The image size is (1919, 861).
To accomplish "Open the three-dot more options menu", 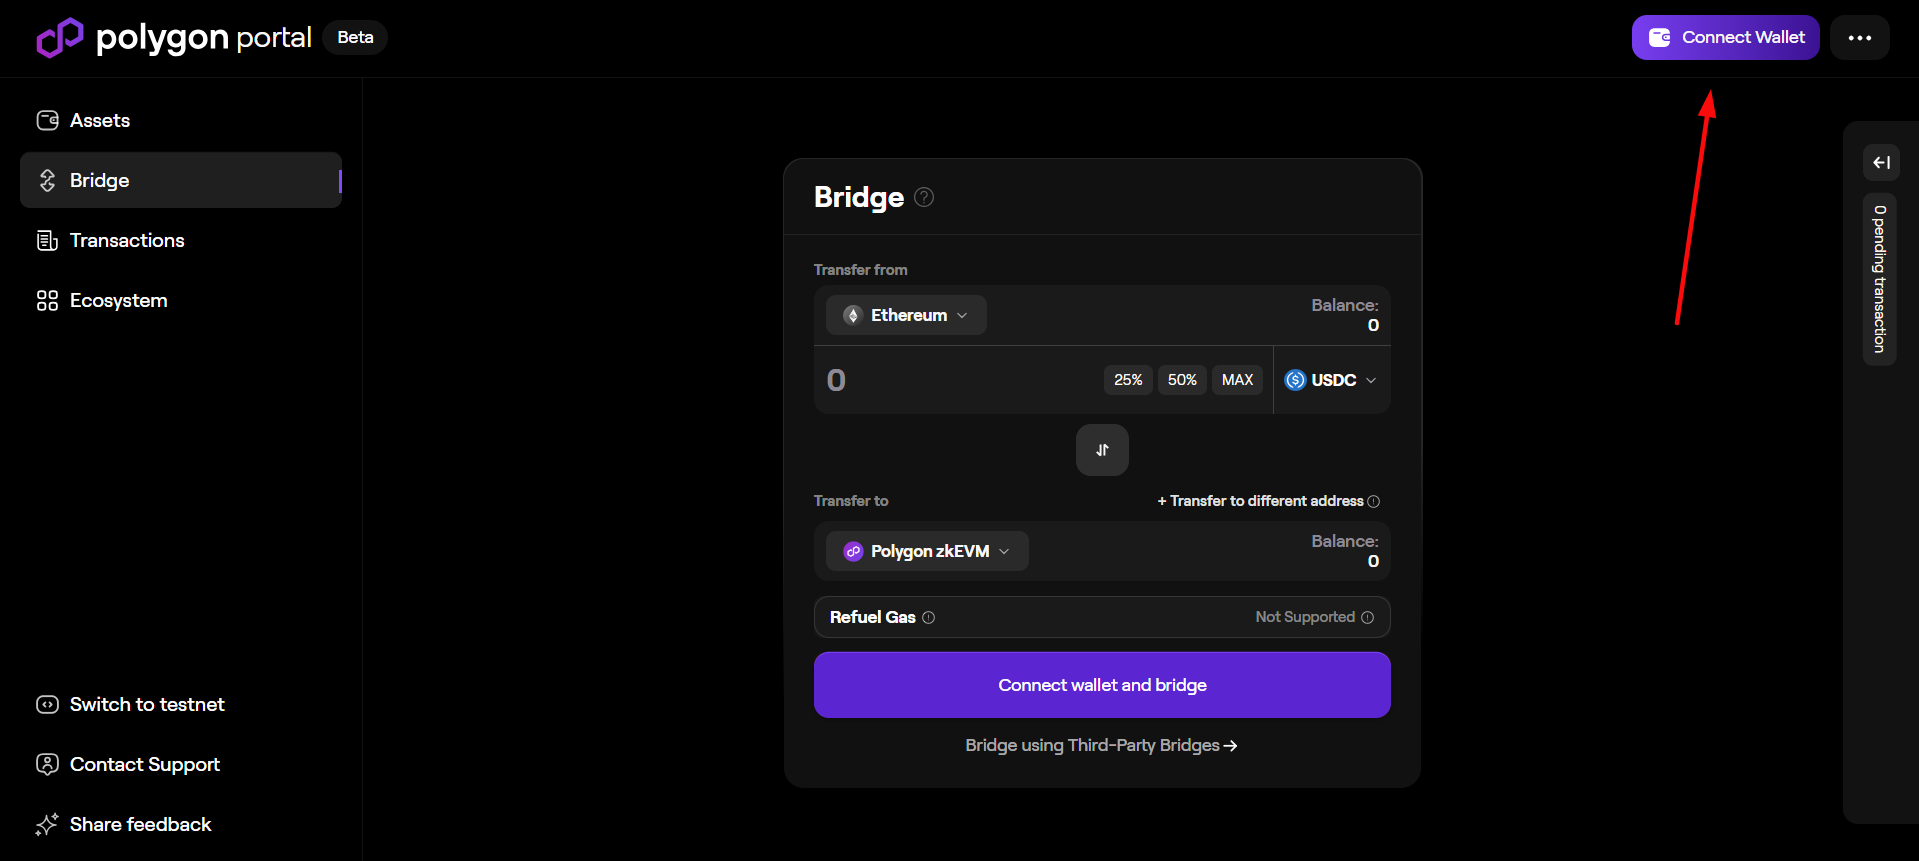I will [x=1859, y=38].
